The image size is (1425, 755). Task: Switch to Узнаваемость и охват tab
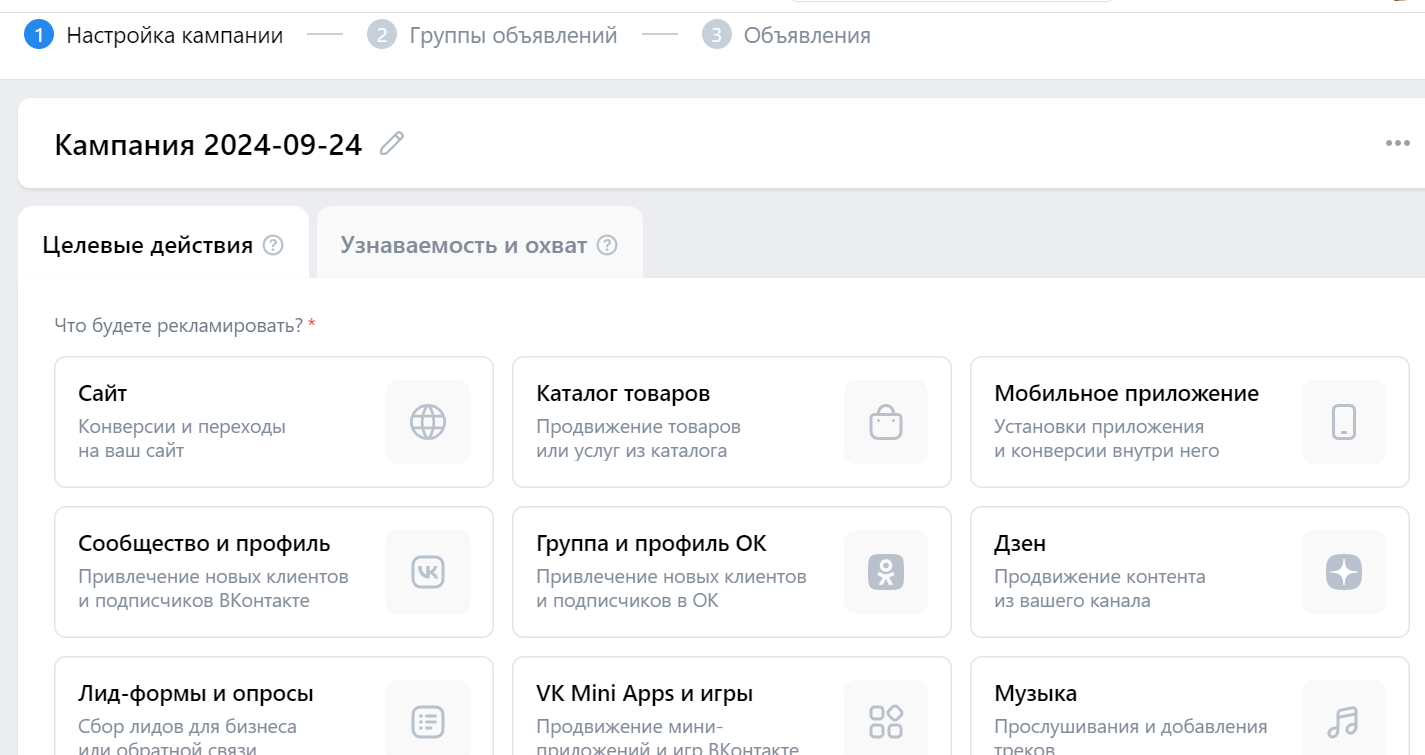(x=480, y=243)
